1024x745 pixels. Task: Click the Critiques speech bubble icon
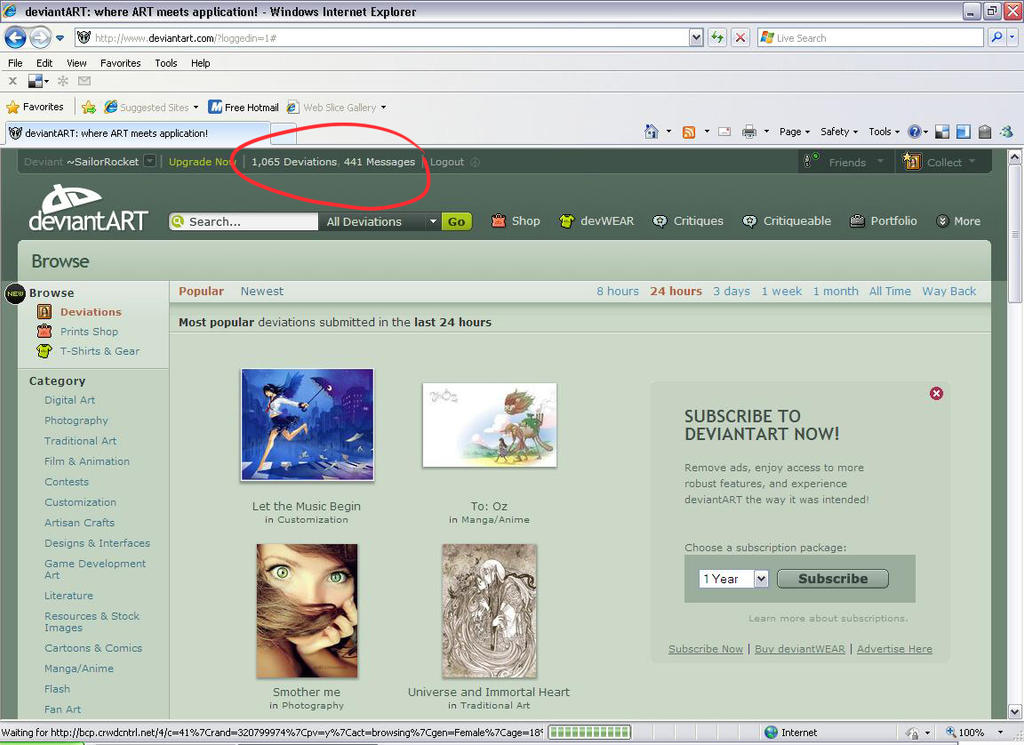click(x=660, y=221)
